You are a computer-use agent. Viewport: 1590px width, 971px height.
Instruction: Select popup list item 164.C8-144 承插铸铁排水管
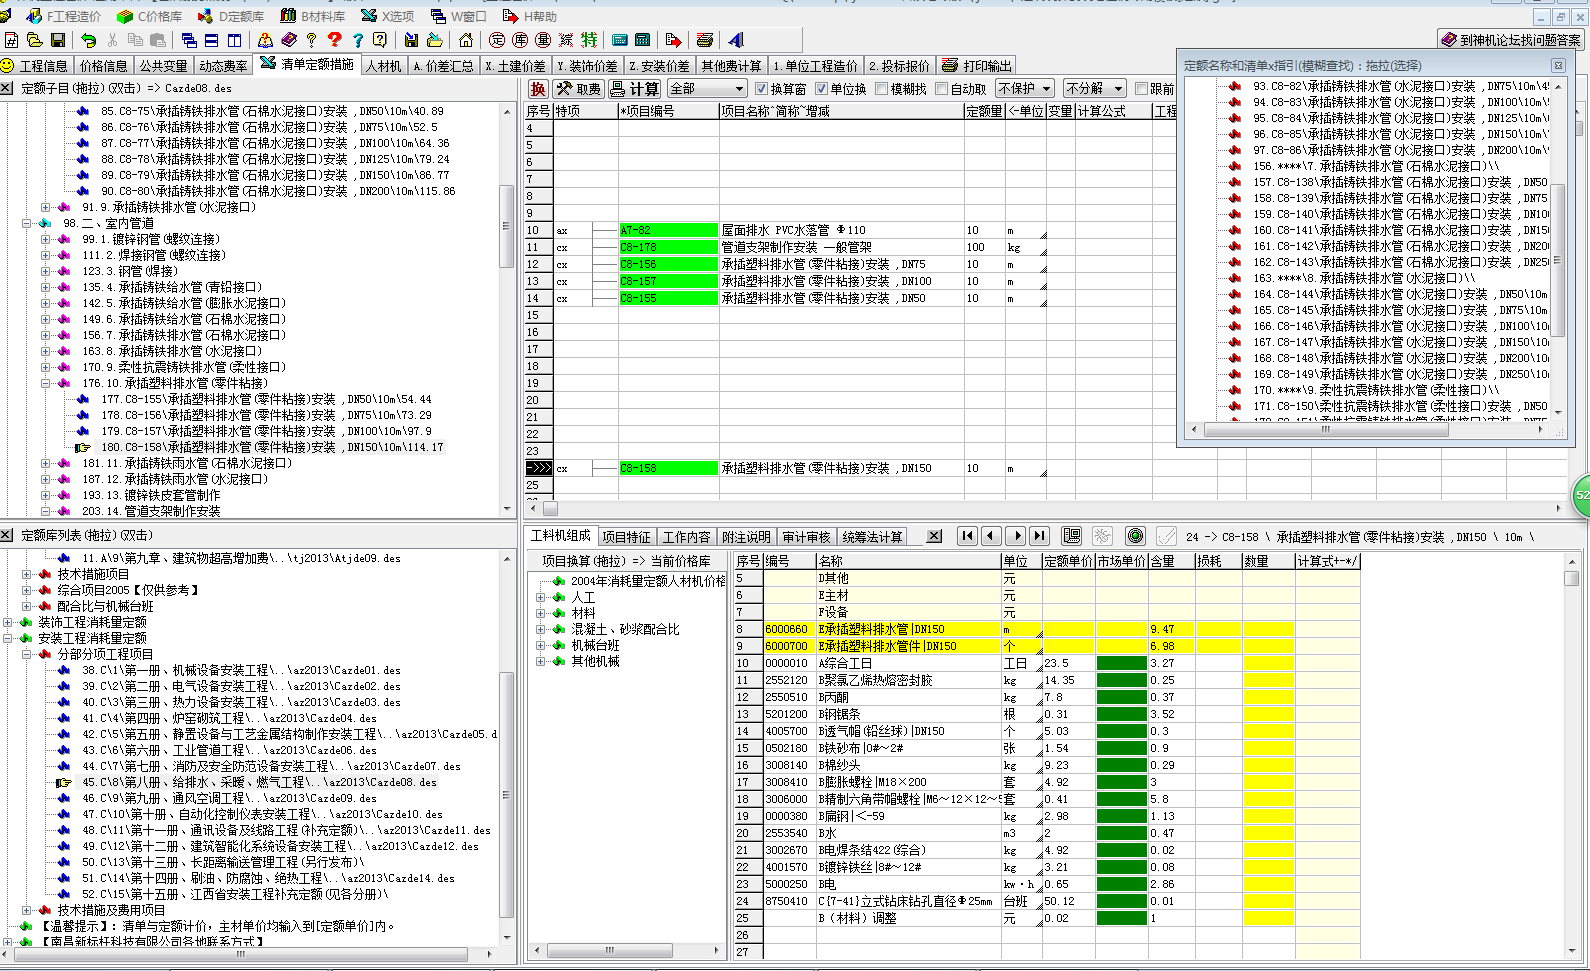coord(1400,294)
